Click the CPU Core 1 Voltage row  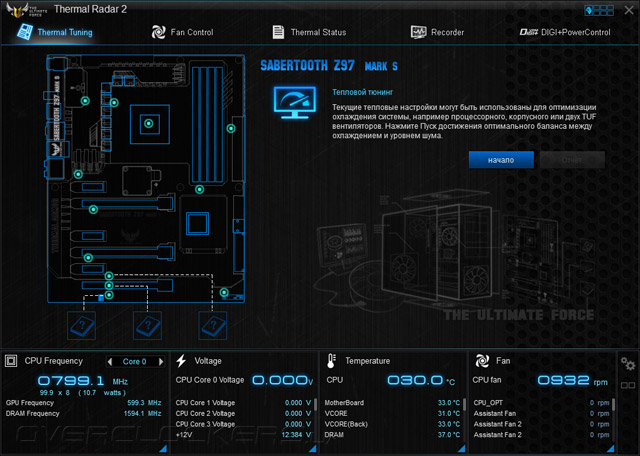coord(243,403)
